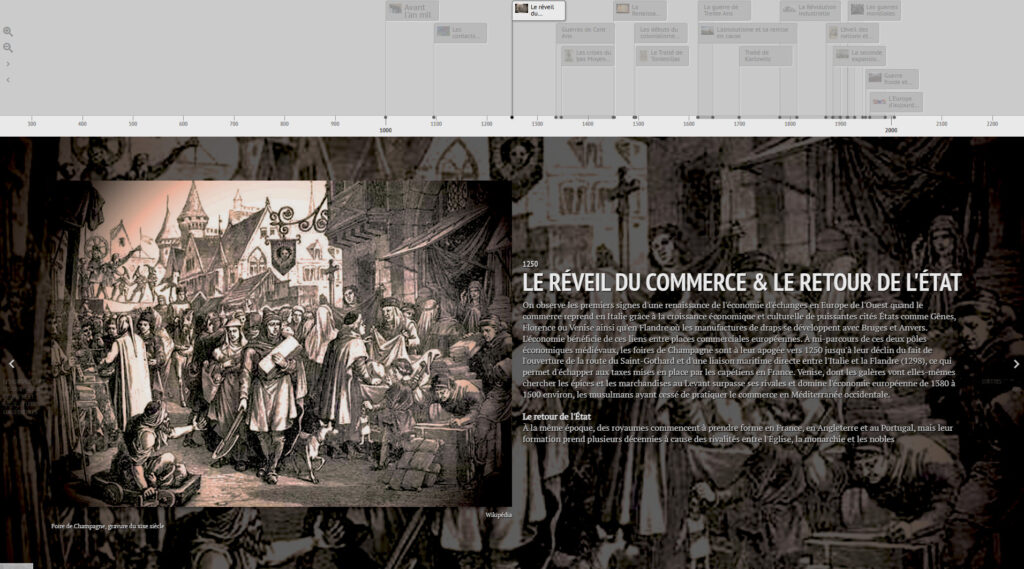Click the 1500 tick label on time axis
Viewport: 1024px width, 569px height.
tap(638, 123)
